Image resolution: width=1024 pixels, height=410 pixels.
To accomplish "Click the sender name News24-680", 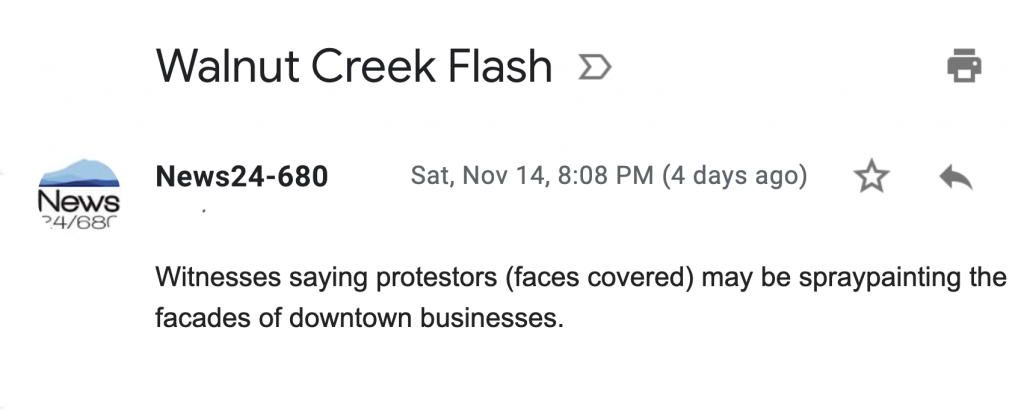I will pos(242,177).
